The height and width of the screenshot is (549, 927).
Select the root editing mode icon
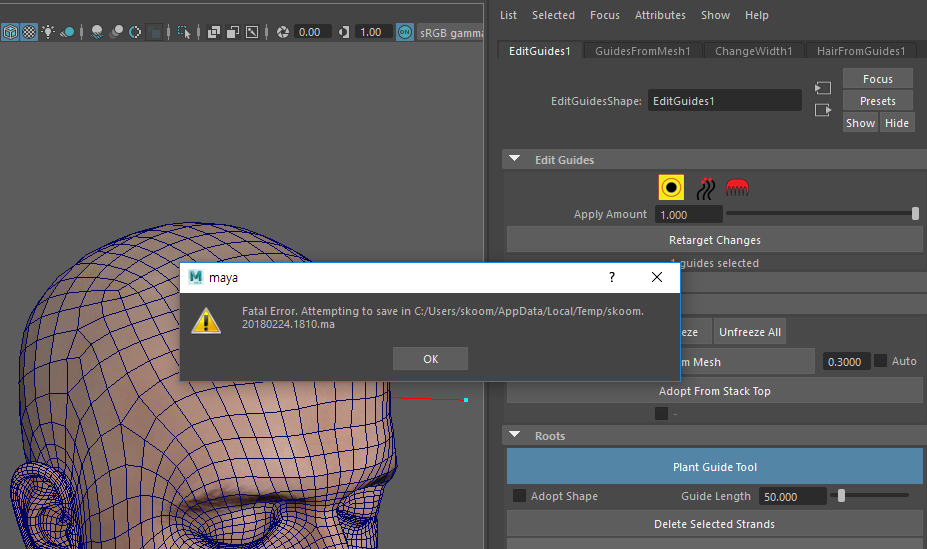pos(671,187)
